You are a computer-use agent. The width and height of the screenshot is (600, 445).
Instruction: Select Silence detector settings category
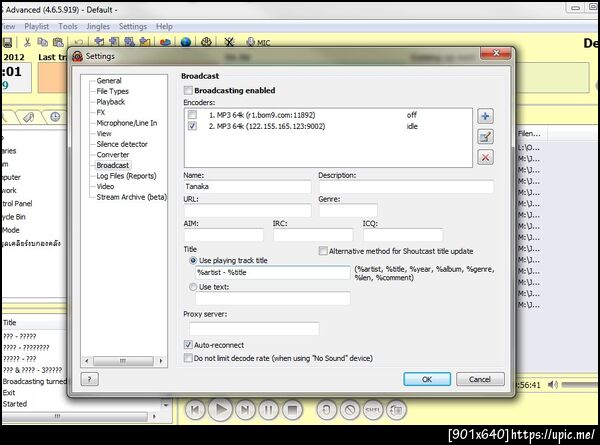[122, 144]
